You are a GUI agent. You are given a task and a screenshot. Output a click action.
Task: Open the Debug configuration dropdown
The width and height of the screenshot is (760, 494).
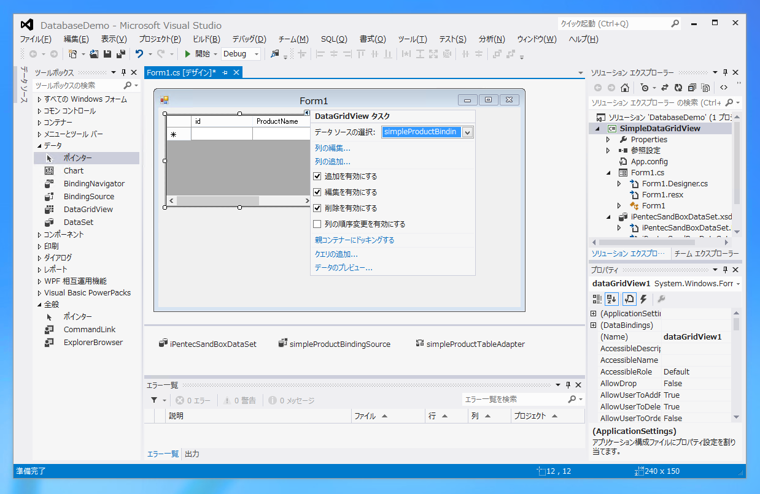tap(256, 54)
